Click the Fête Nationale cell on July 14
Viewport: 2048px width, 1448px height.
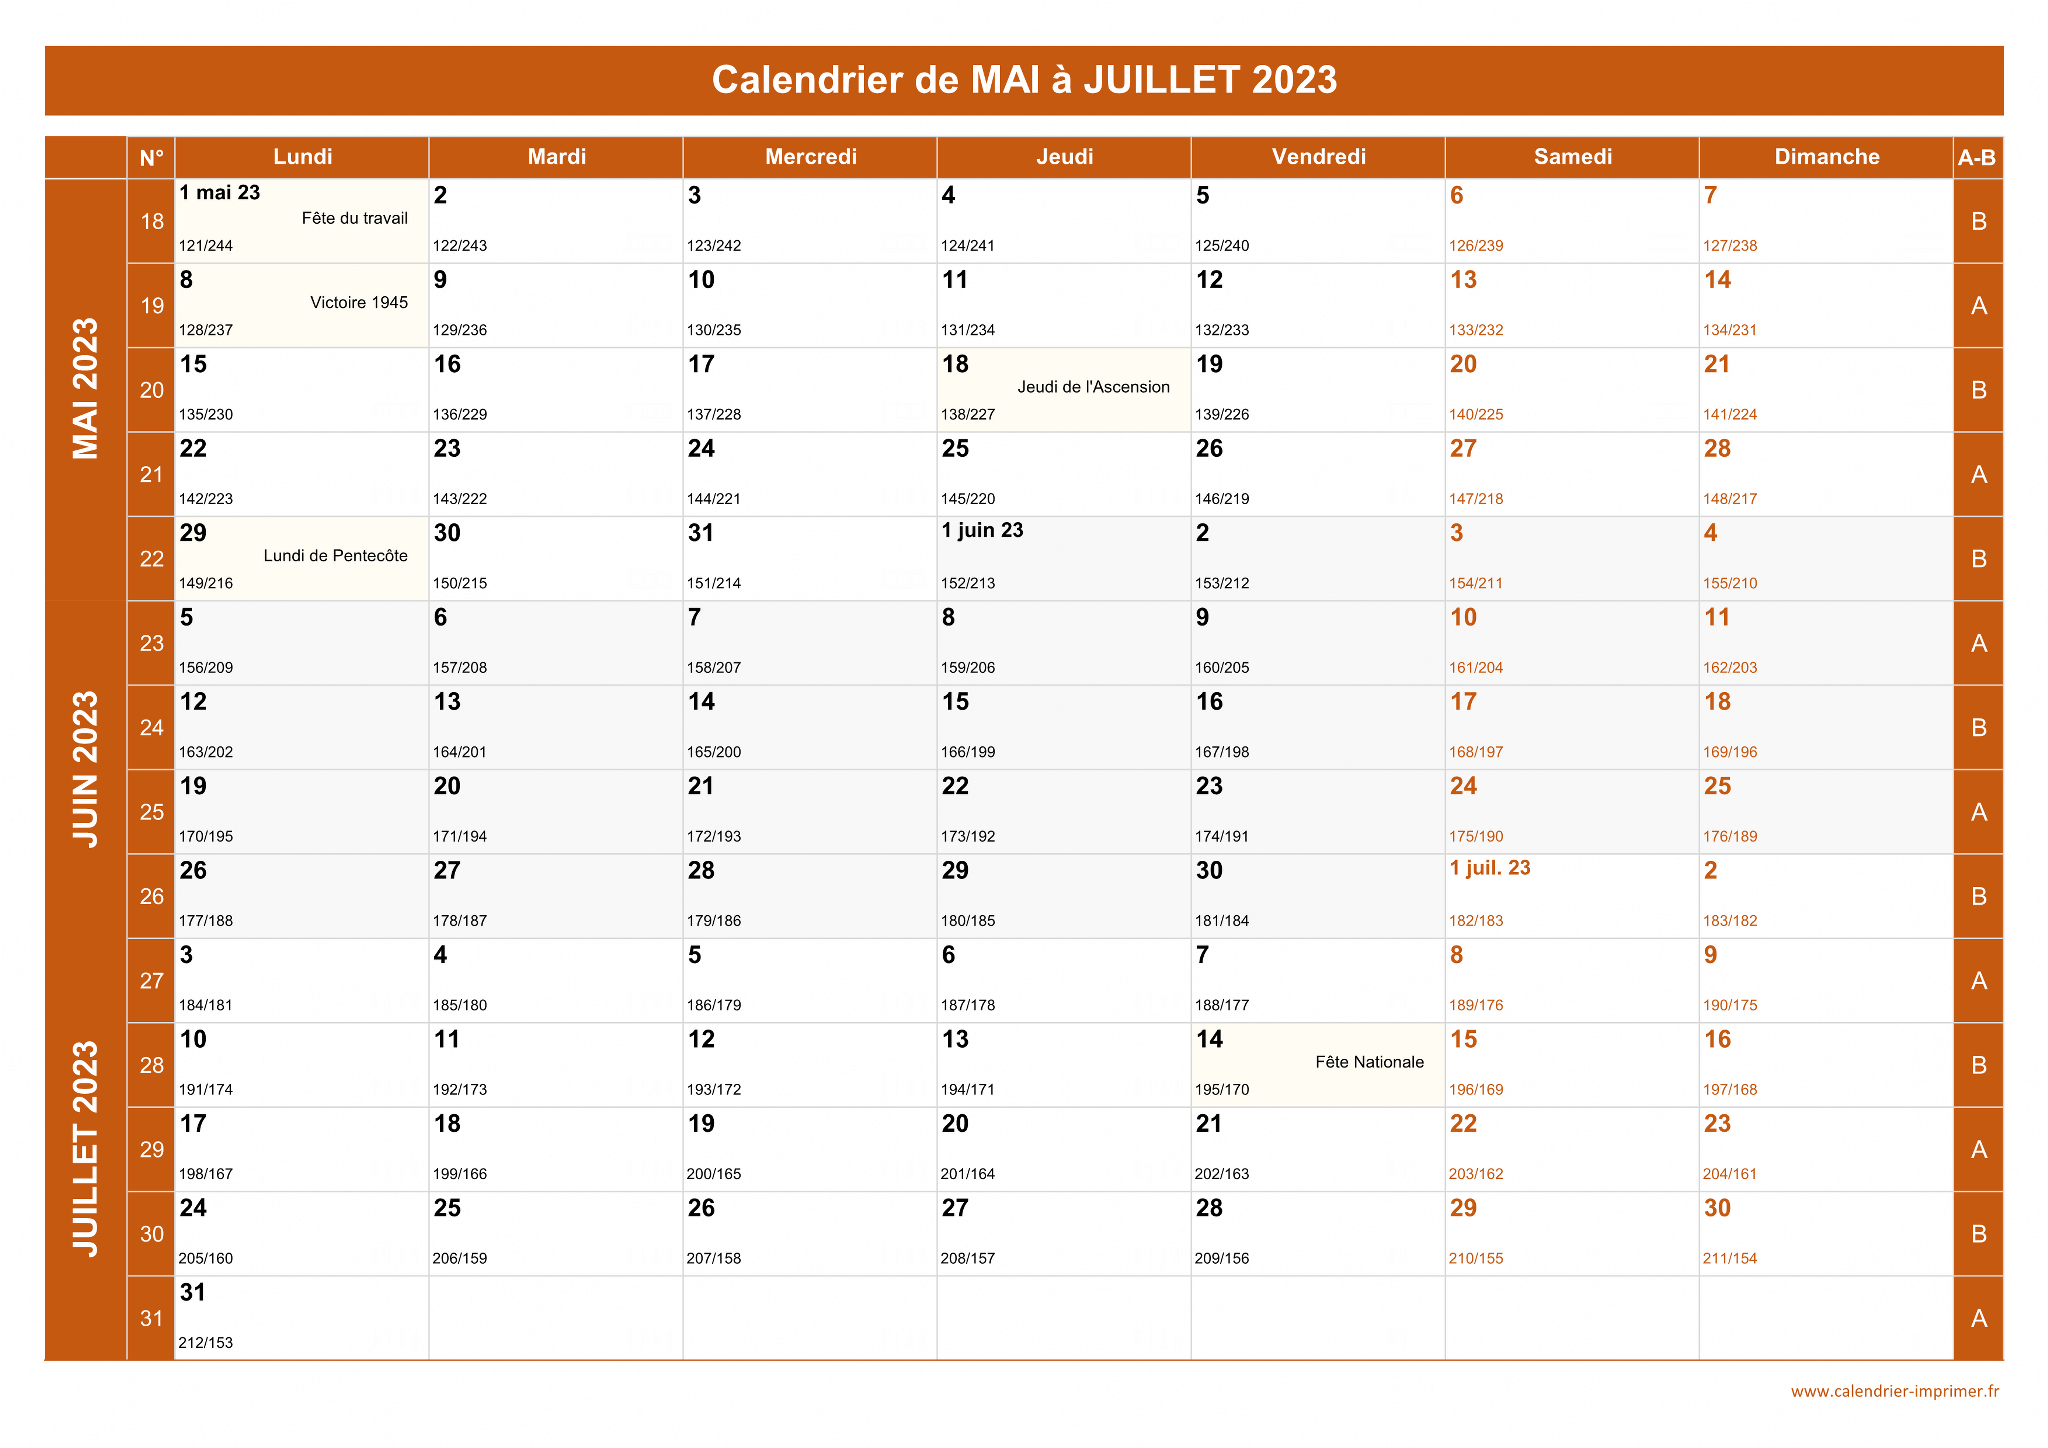1318,1065
